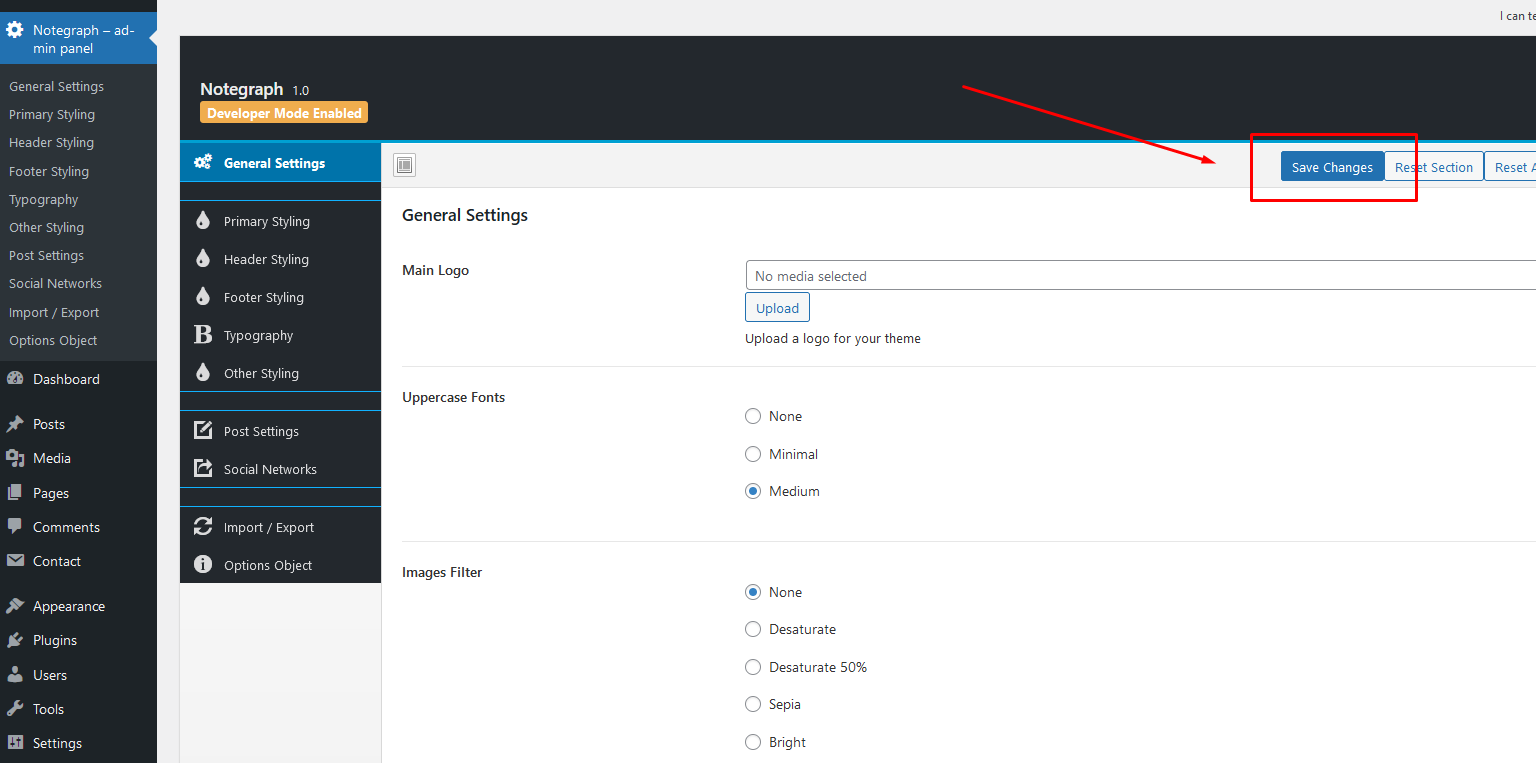Click the Post Settings edit icon
This screenshot has width=1536, height=763.
[203, 431]
